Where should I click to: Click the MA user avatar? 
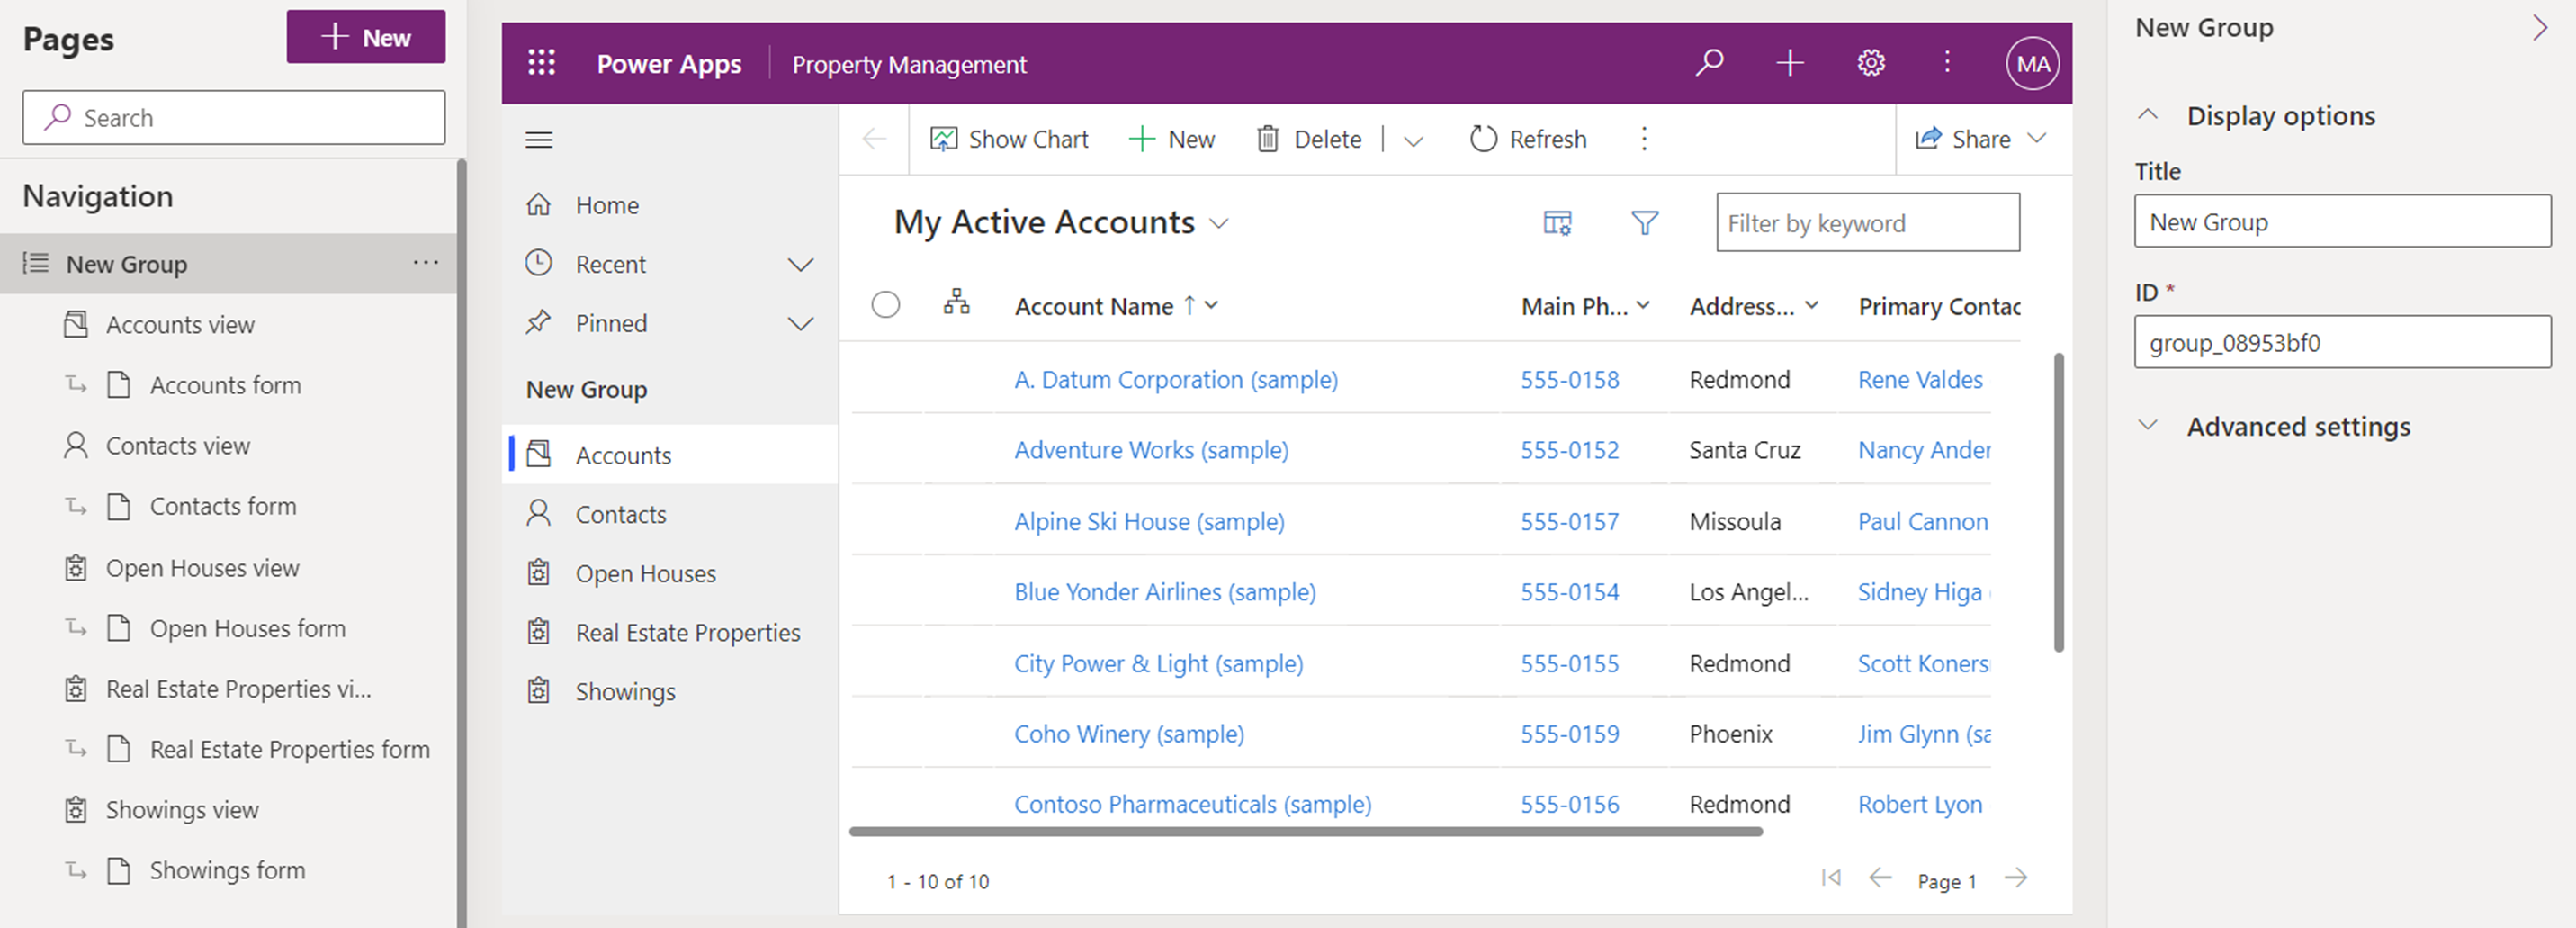2032,64
